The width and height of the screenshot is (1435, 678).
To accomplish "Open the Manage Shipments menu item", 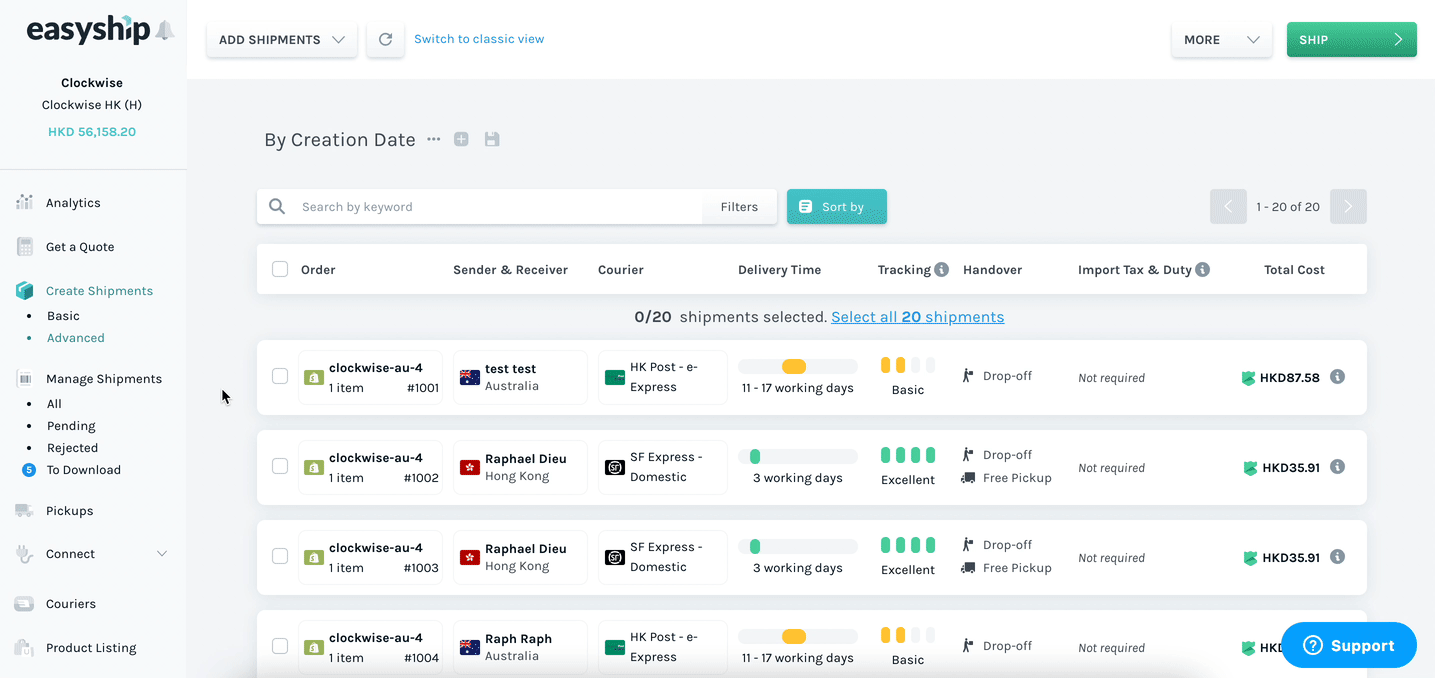I will coord(104,379).
